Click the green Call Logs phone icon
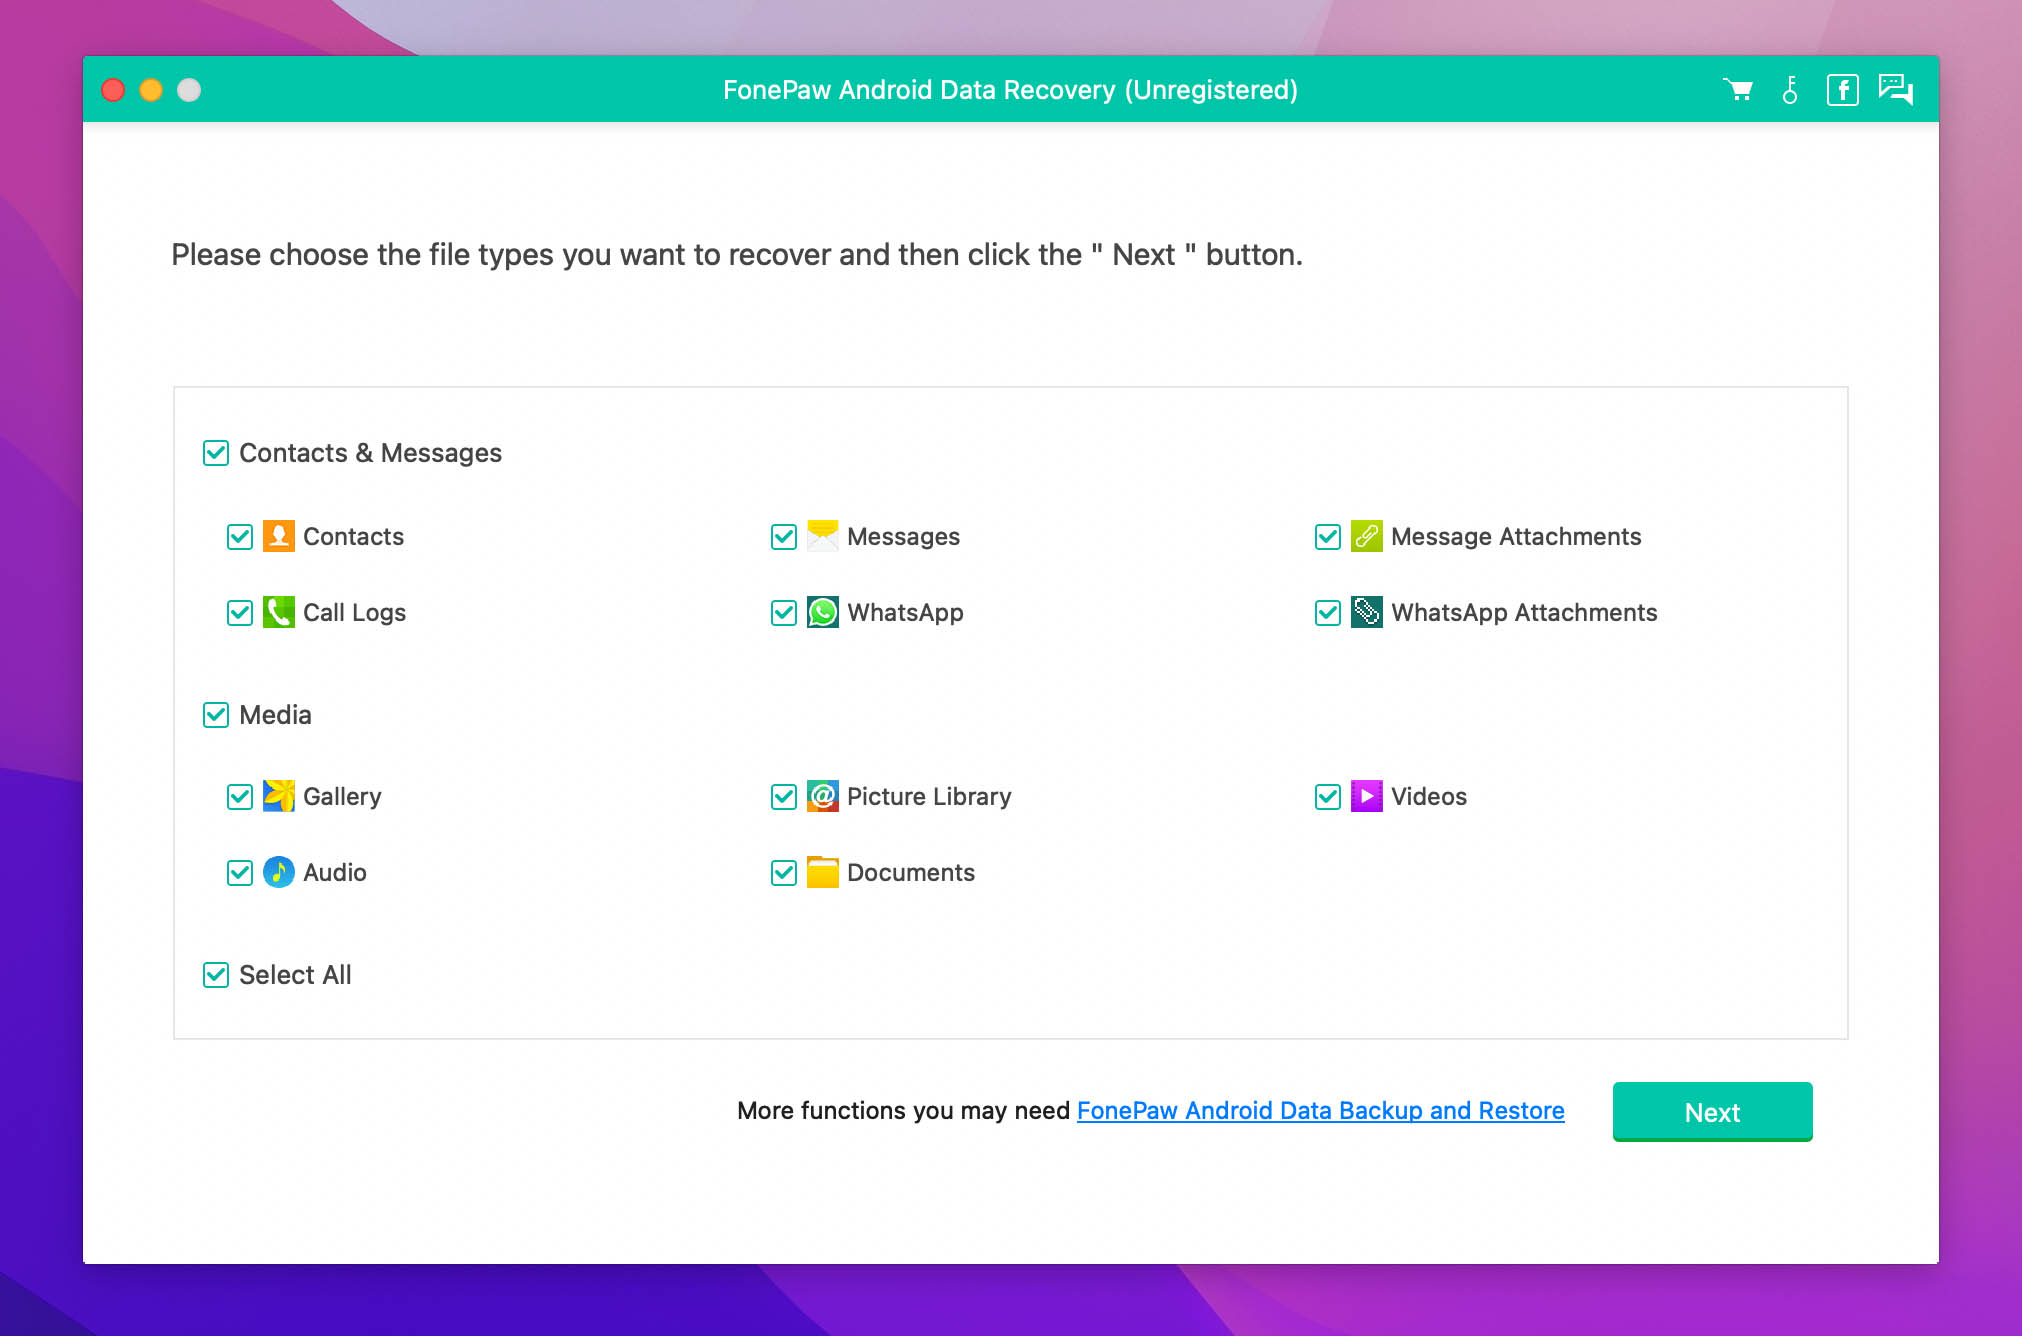Image resolution: width=2022 pixels, height=1336 pixels. click(279, 613)
